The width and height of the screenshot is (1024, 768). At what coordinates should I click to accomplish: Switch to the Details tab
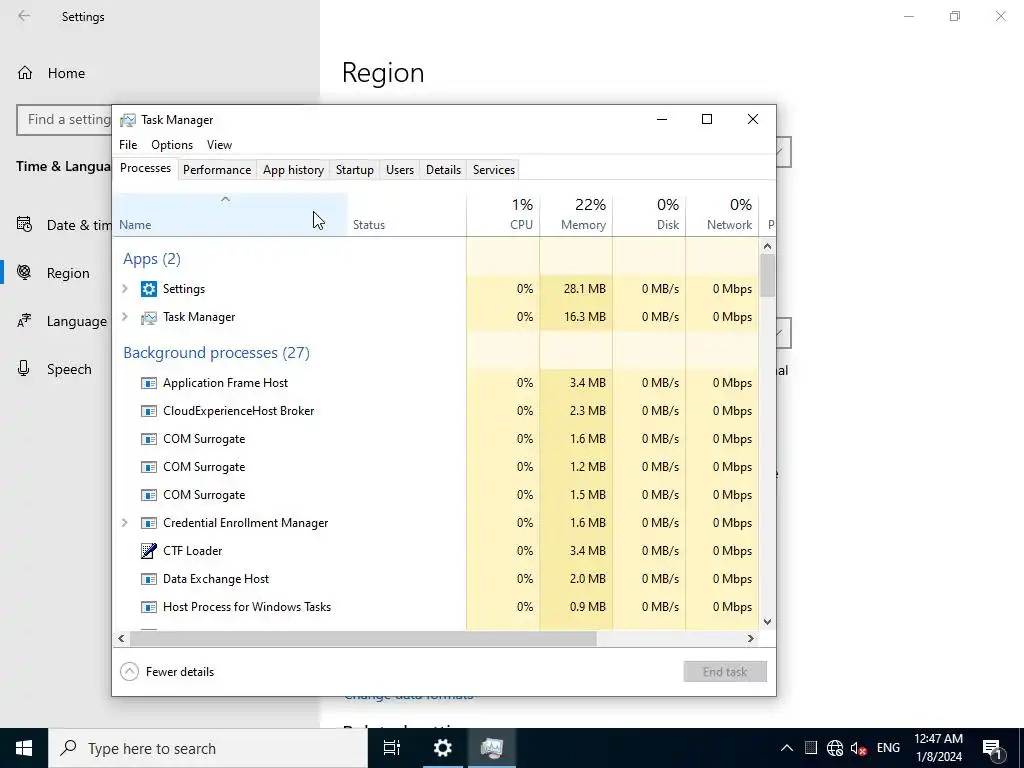tap(443, 170)
